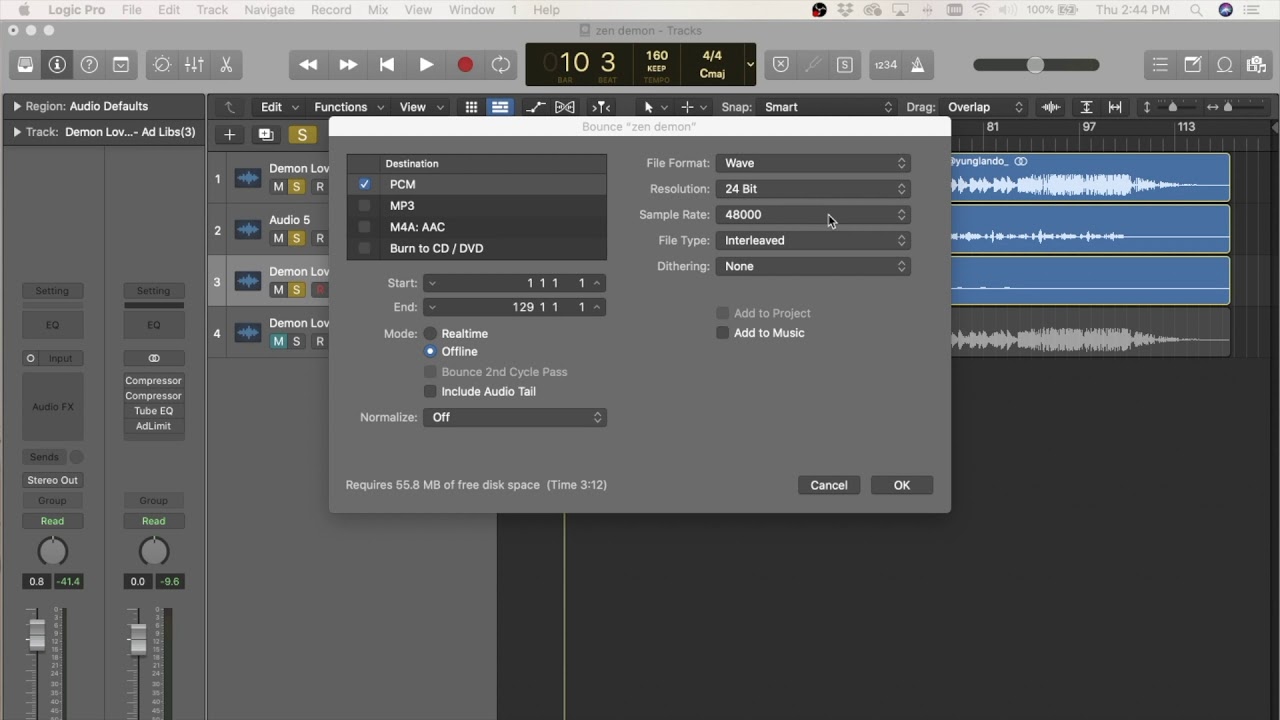Open the media Browsers icon
This screenshot has height=720, width=1280.
coord(1257,65)
